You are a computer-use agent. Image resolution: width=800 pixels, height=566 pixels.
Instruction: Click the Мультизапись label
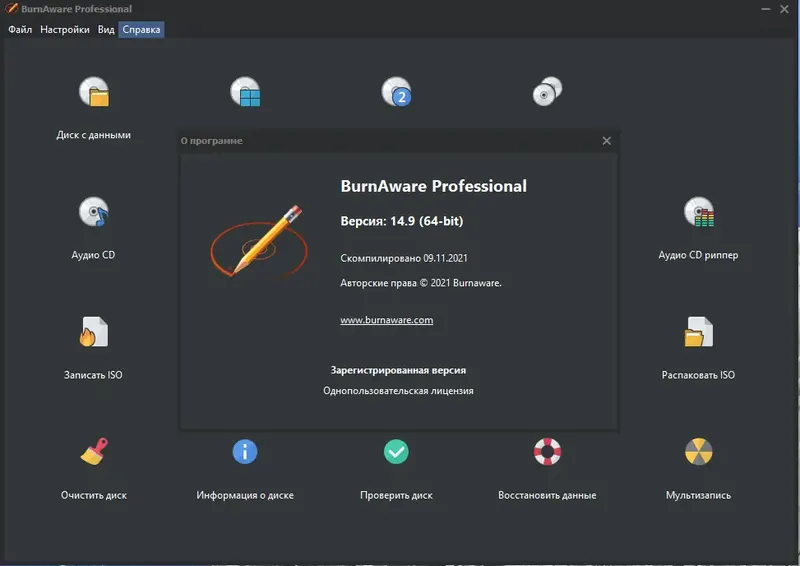698,495
